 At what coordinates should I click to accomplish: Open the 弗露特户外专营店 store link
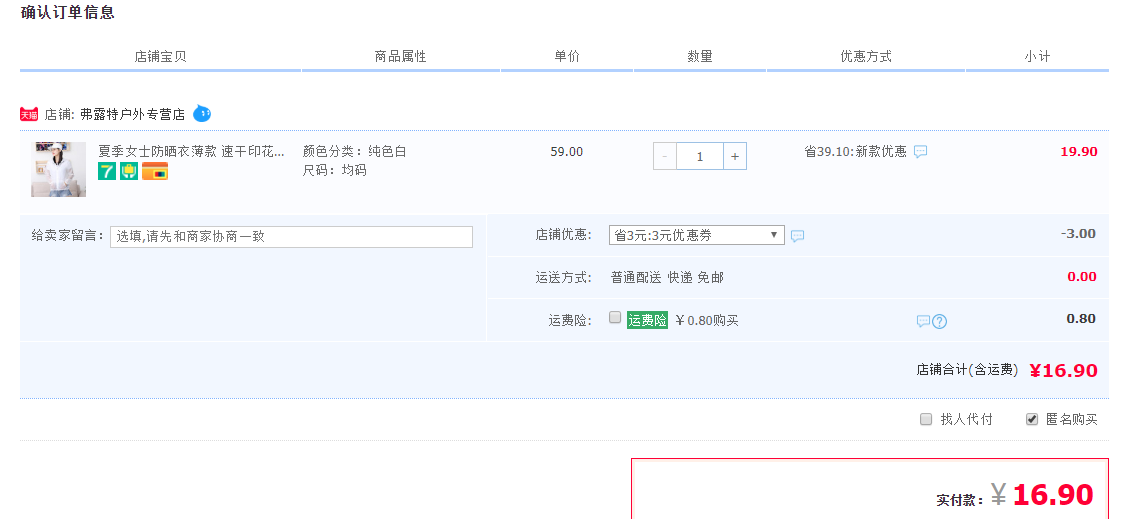tap(132, 114)
